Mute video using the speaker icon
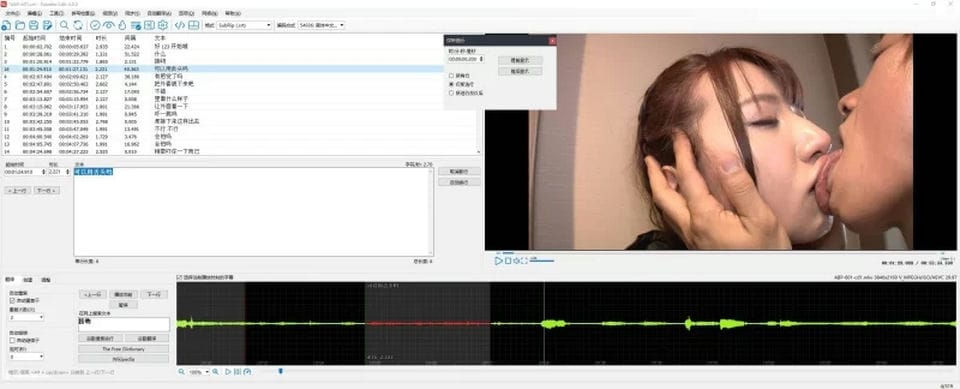The height and width of the screenshot is (389, 960). tap(516, 260)
